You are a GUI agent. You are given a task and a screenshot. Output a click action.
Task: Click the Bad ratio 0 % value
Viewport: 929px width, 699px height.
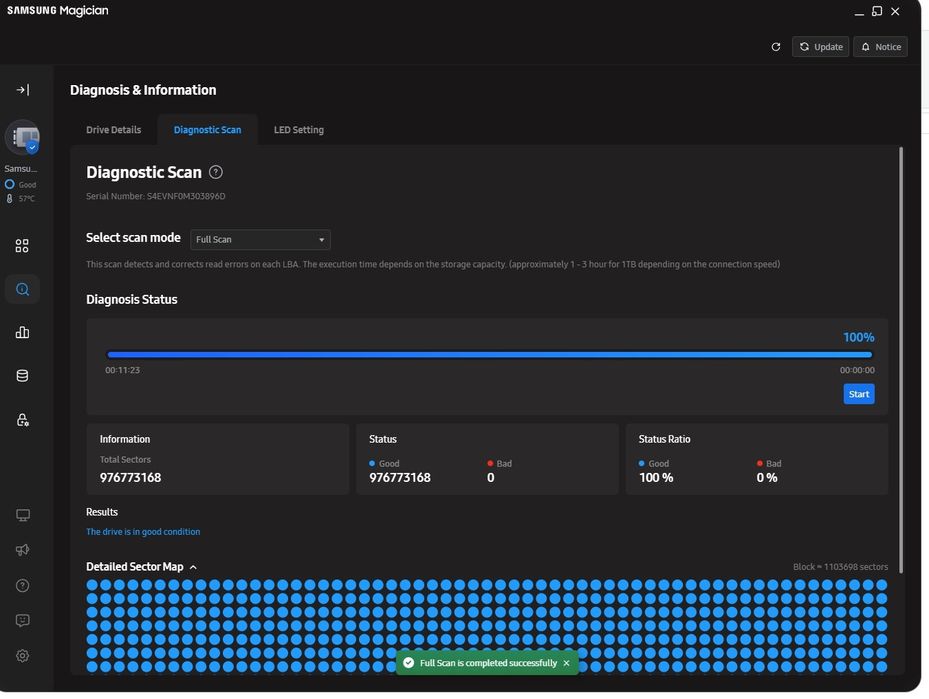click(x=767, y=477)
